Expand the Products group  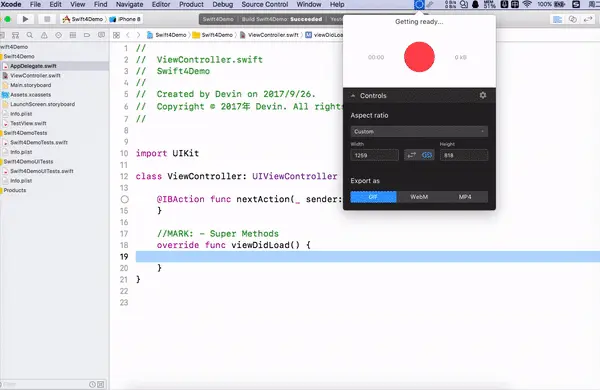tap(15, 190)
